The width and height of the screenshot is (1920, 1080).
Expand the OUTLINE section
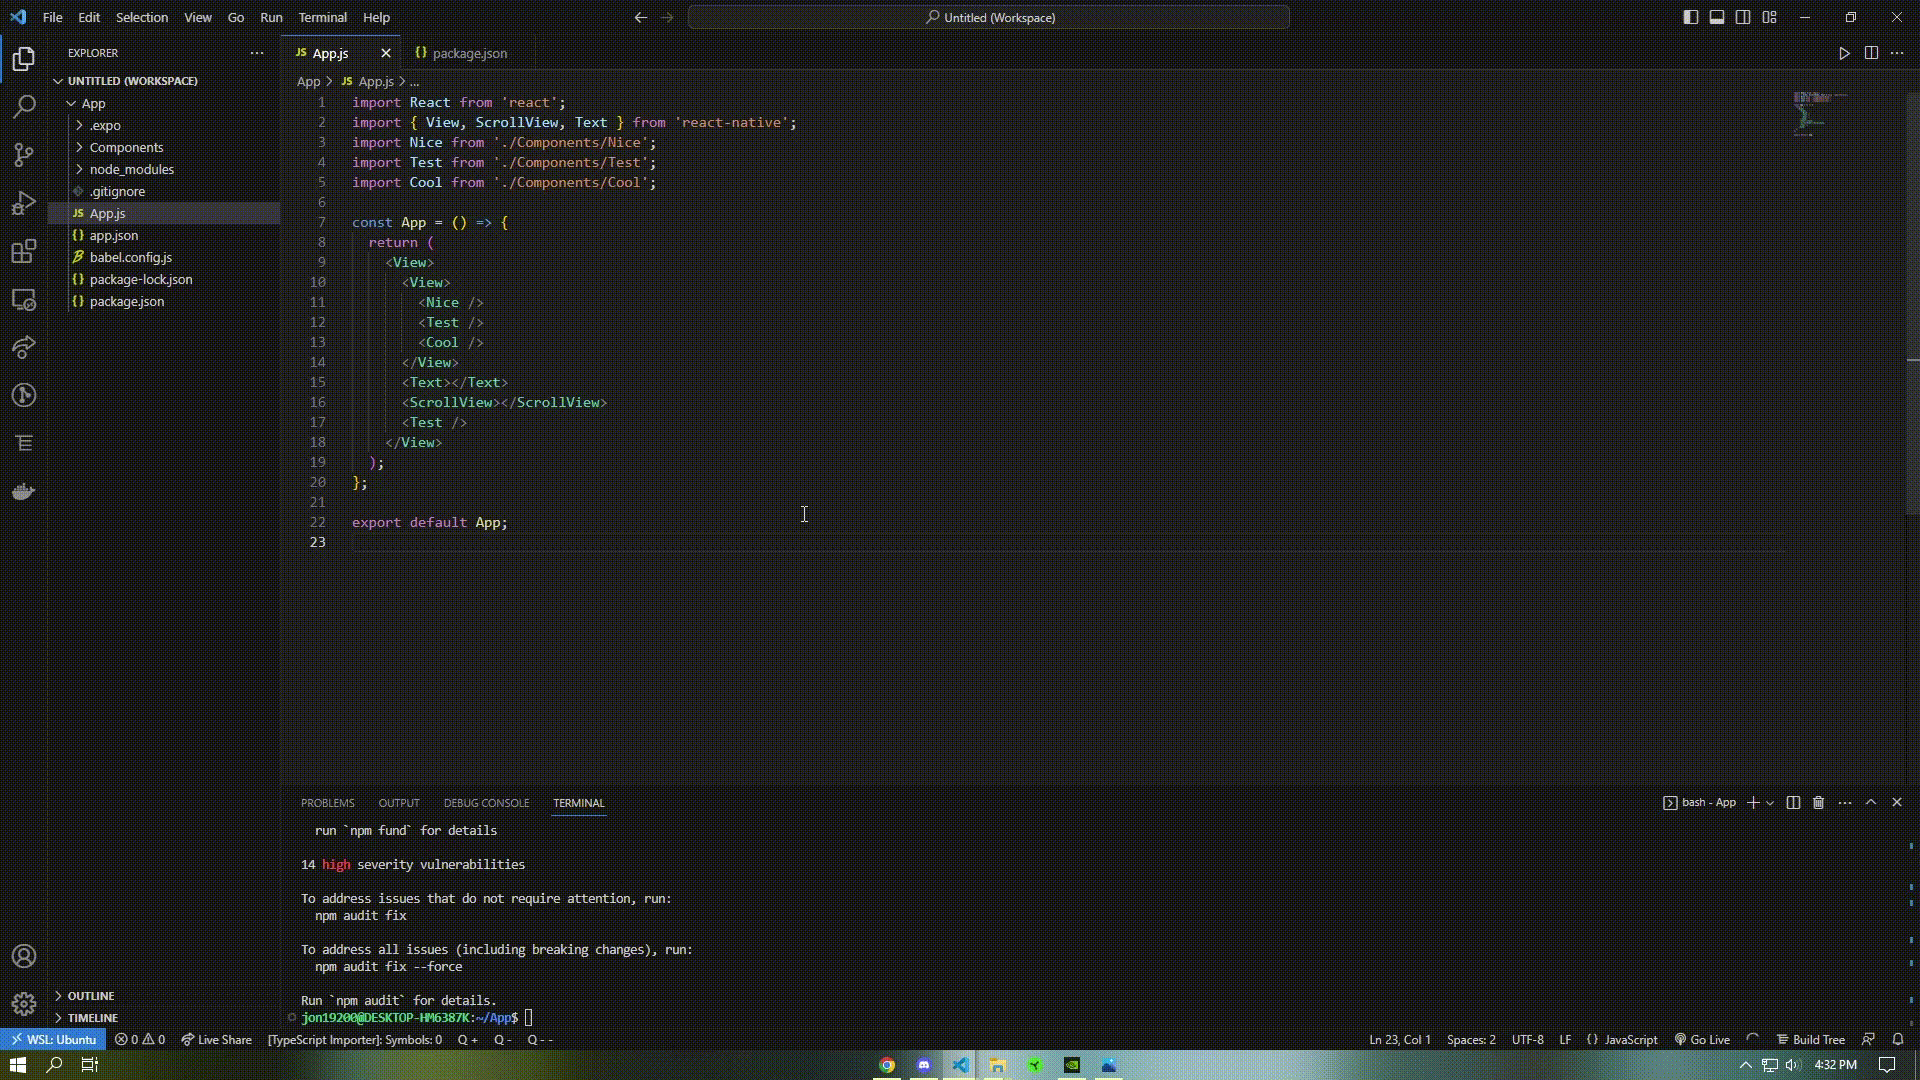coord(91,996)
